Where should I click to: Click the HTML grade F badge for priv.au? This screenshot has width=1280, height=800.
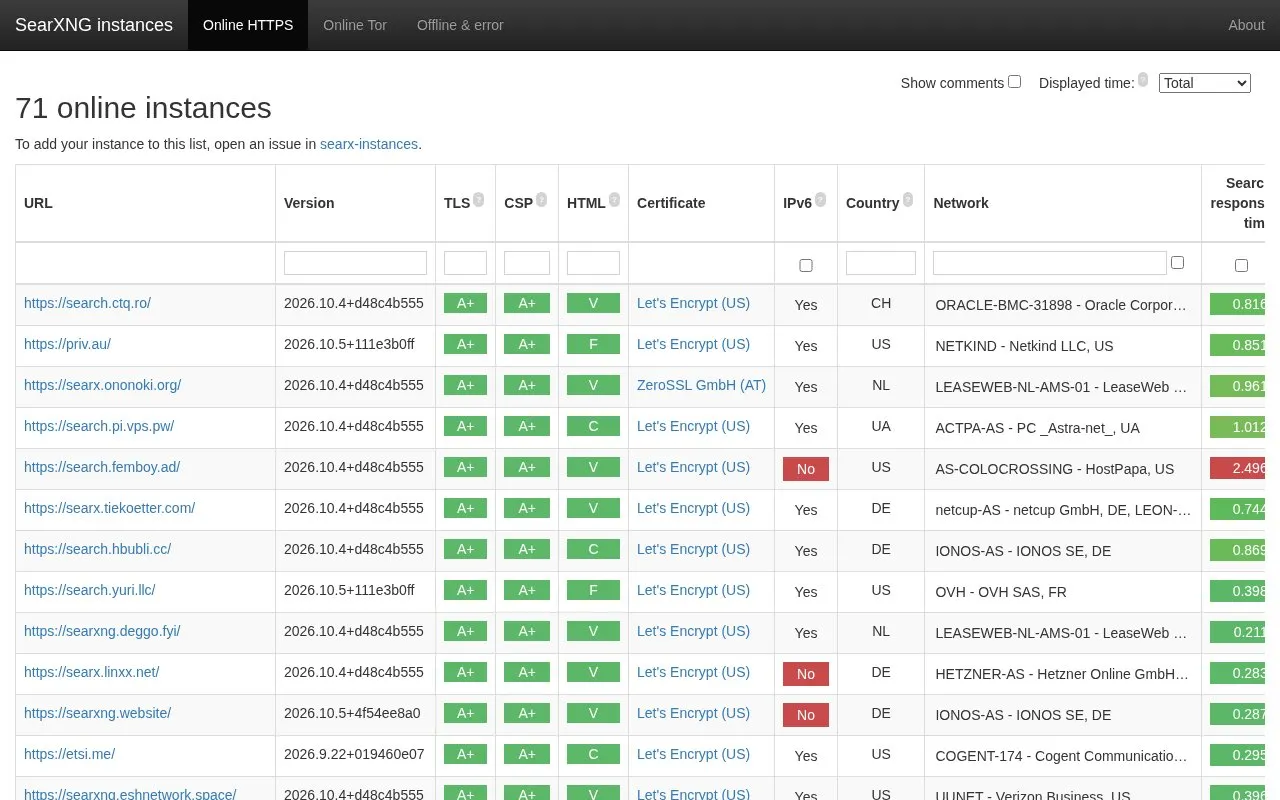593,344
